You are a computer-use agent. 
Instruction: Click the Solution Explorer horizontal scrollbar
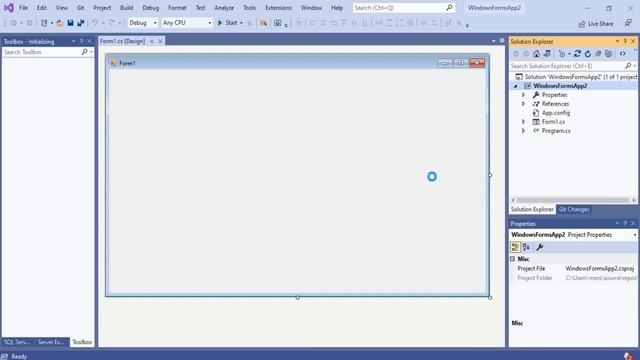coord(573,200)
